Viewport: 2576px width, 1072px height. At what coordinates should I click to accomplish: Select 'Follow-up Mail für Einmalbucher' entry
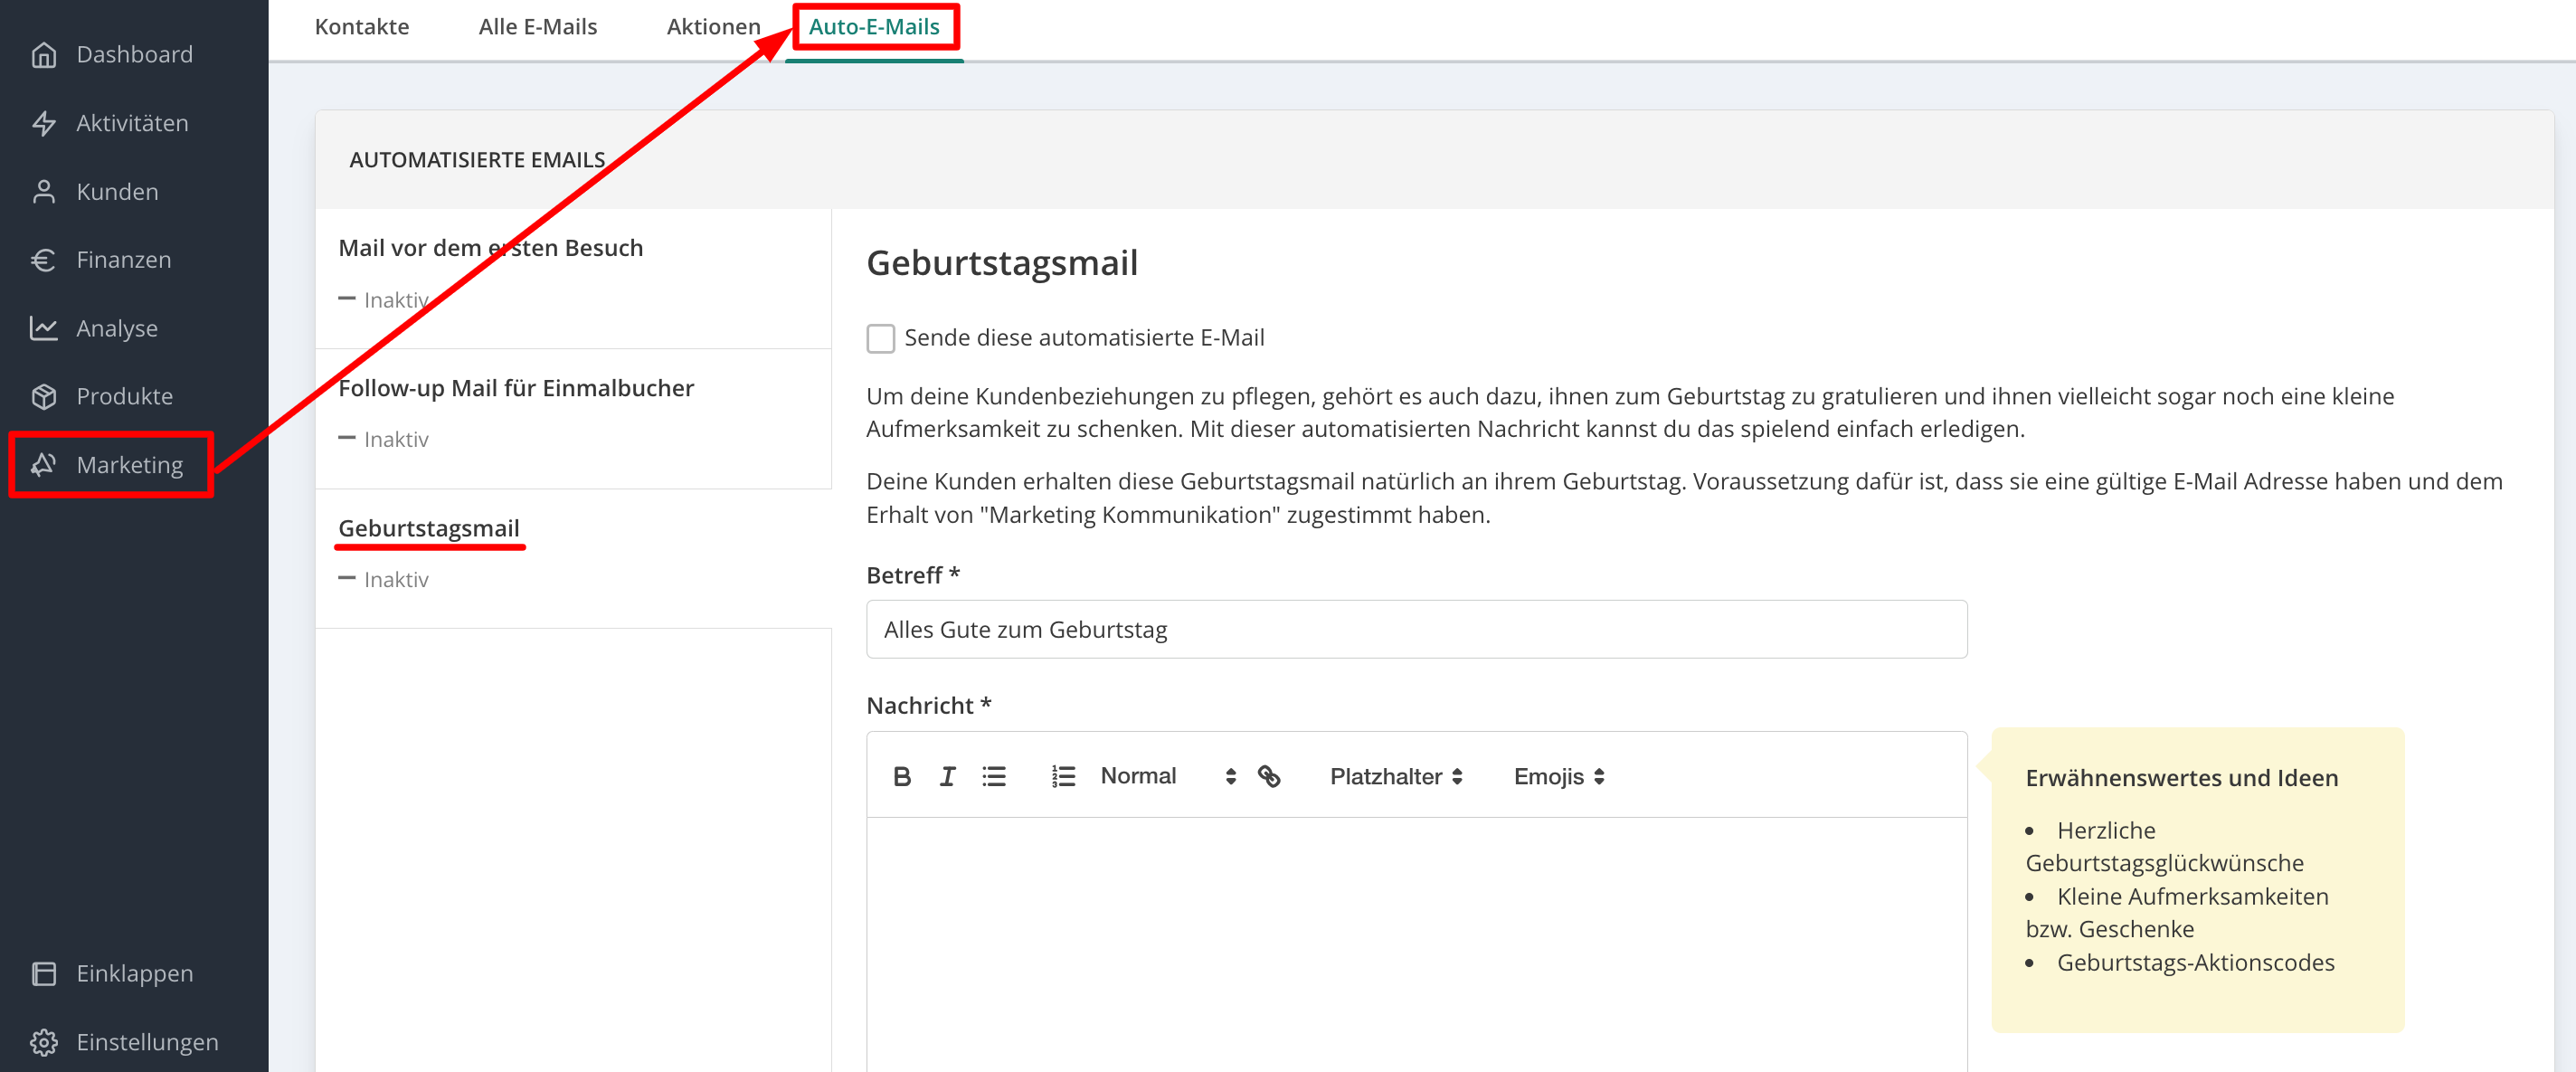point(516,388)
